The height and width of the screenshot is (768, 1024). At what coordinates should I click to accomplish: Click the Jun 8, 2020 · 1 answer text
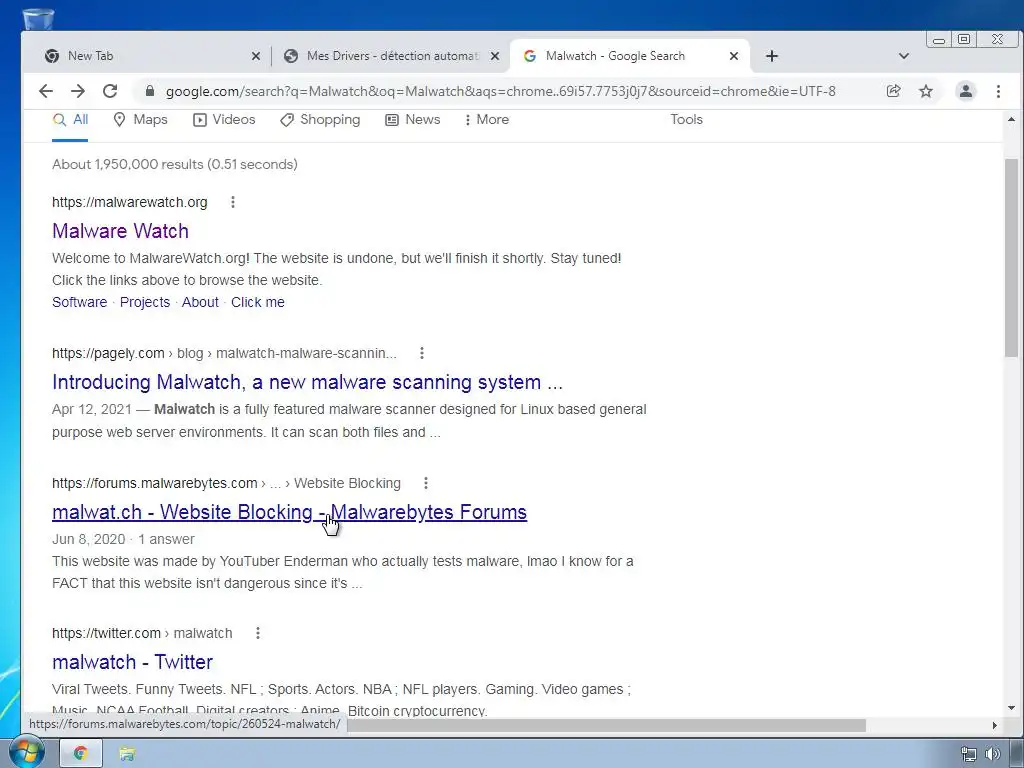[123, 539]
